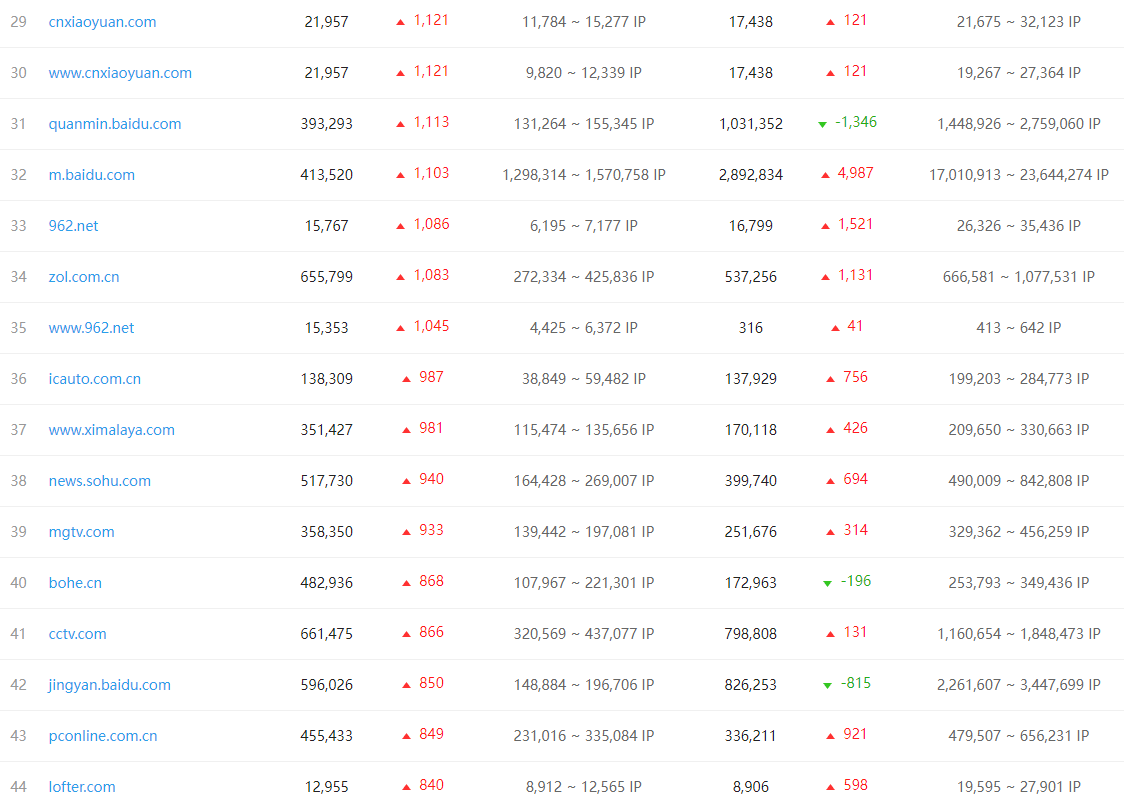Click red up arrow beside 4,987

tap(825, 175)
